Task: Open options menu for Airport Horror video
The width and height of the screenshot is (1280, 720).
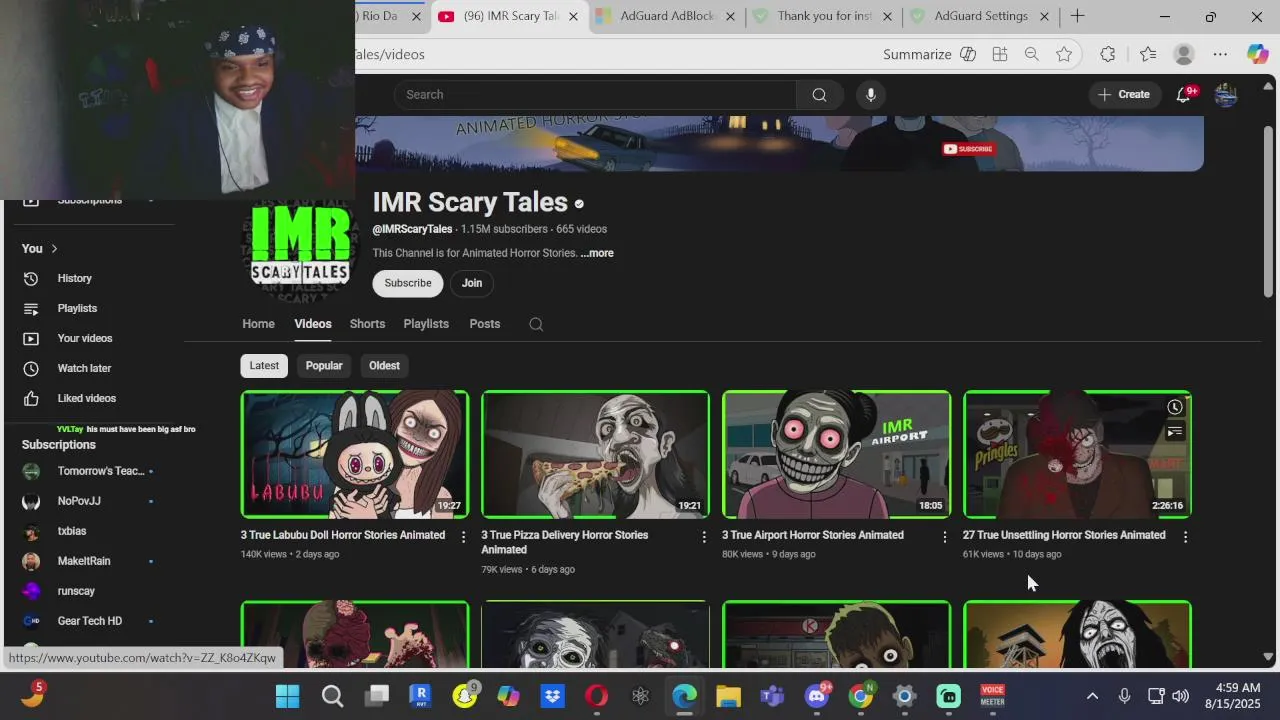Action: coord(945,537)
